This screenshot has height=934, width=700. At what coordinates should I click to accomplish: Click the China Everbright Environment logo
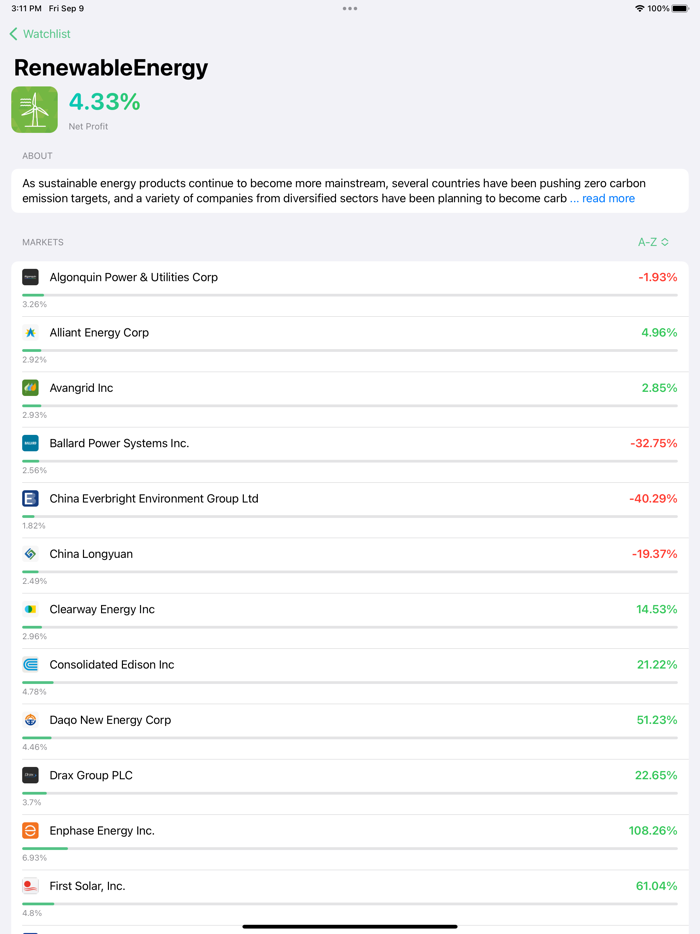[x=30, y=498]
